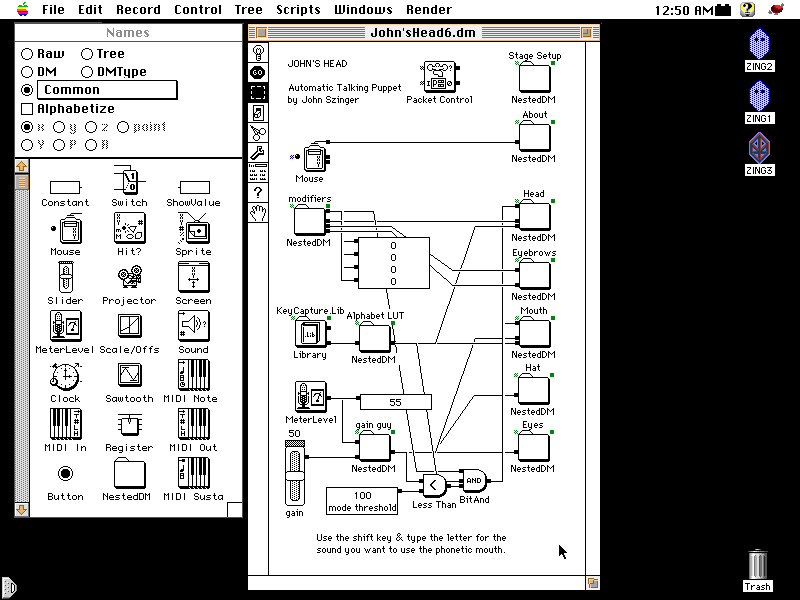Click the Register module icon
Viewport: 800px width, 600px height.
point(130,425)
